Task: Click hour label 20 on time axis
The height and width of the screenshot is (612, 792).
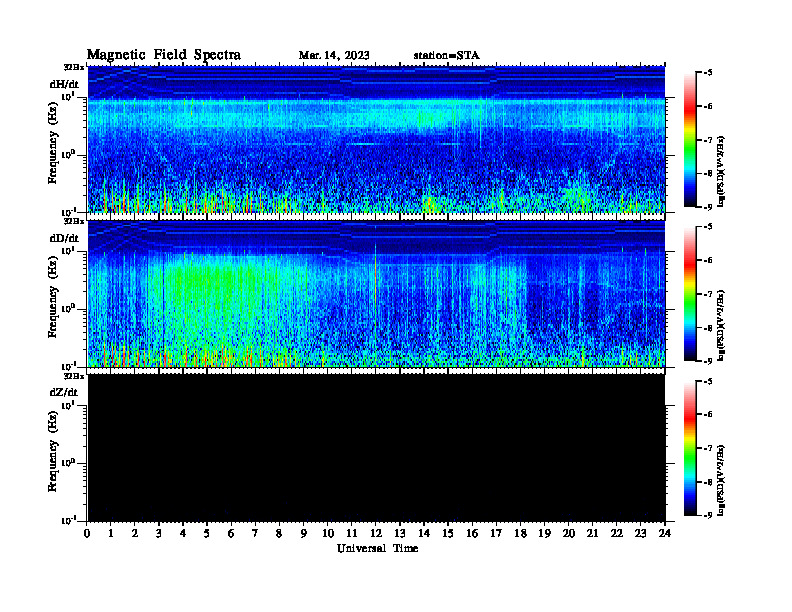Action: click(569, 534)
